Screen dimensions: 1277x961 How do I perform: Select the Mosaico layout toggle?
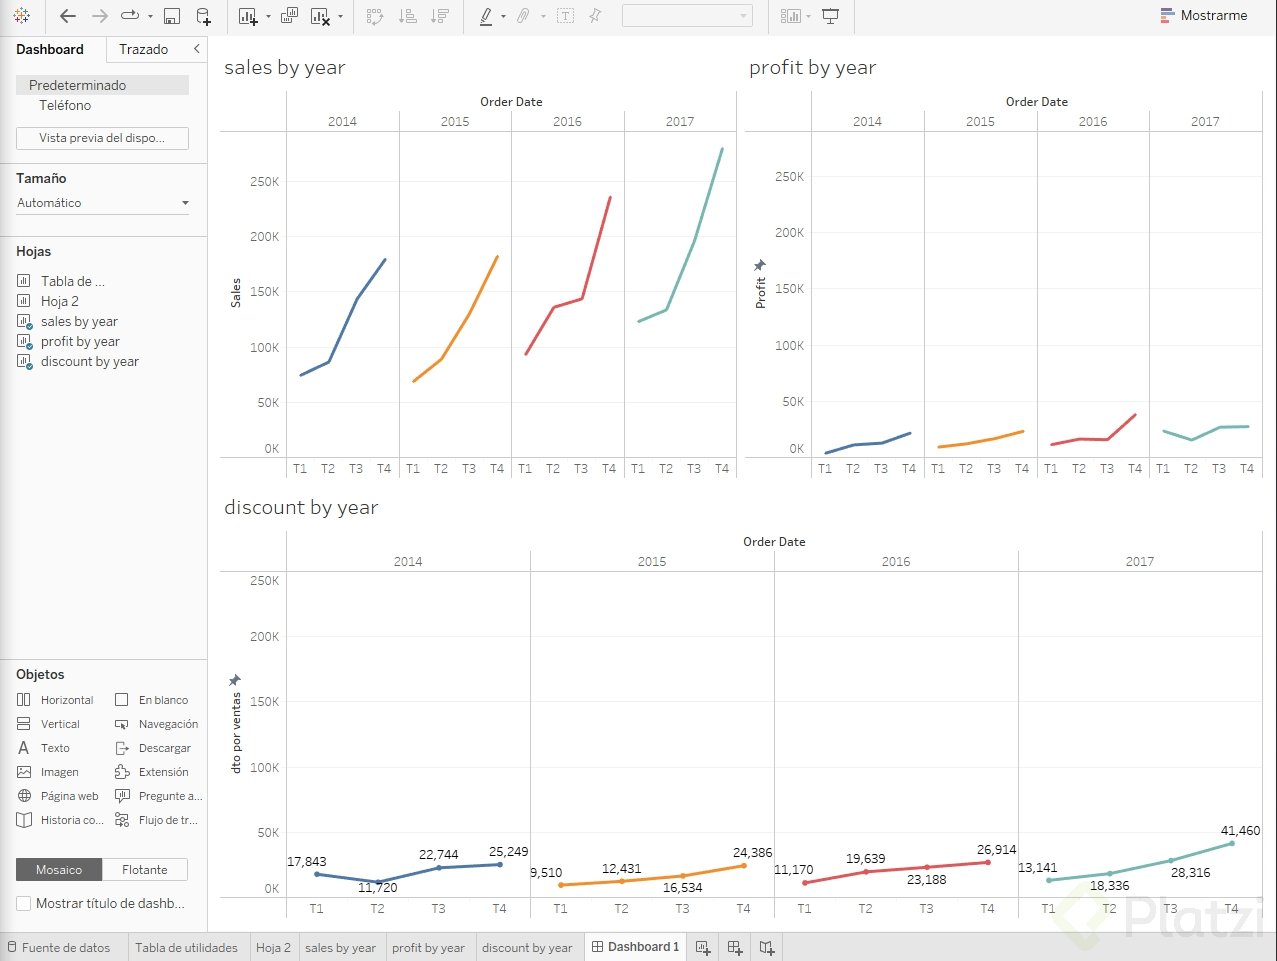pyautogui.click(x=59, y=870)
